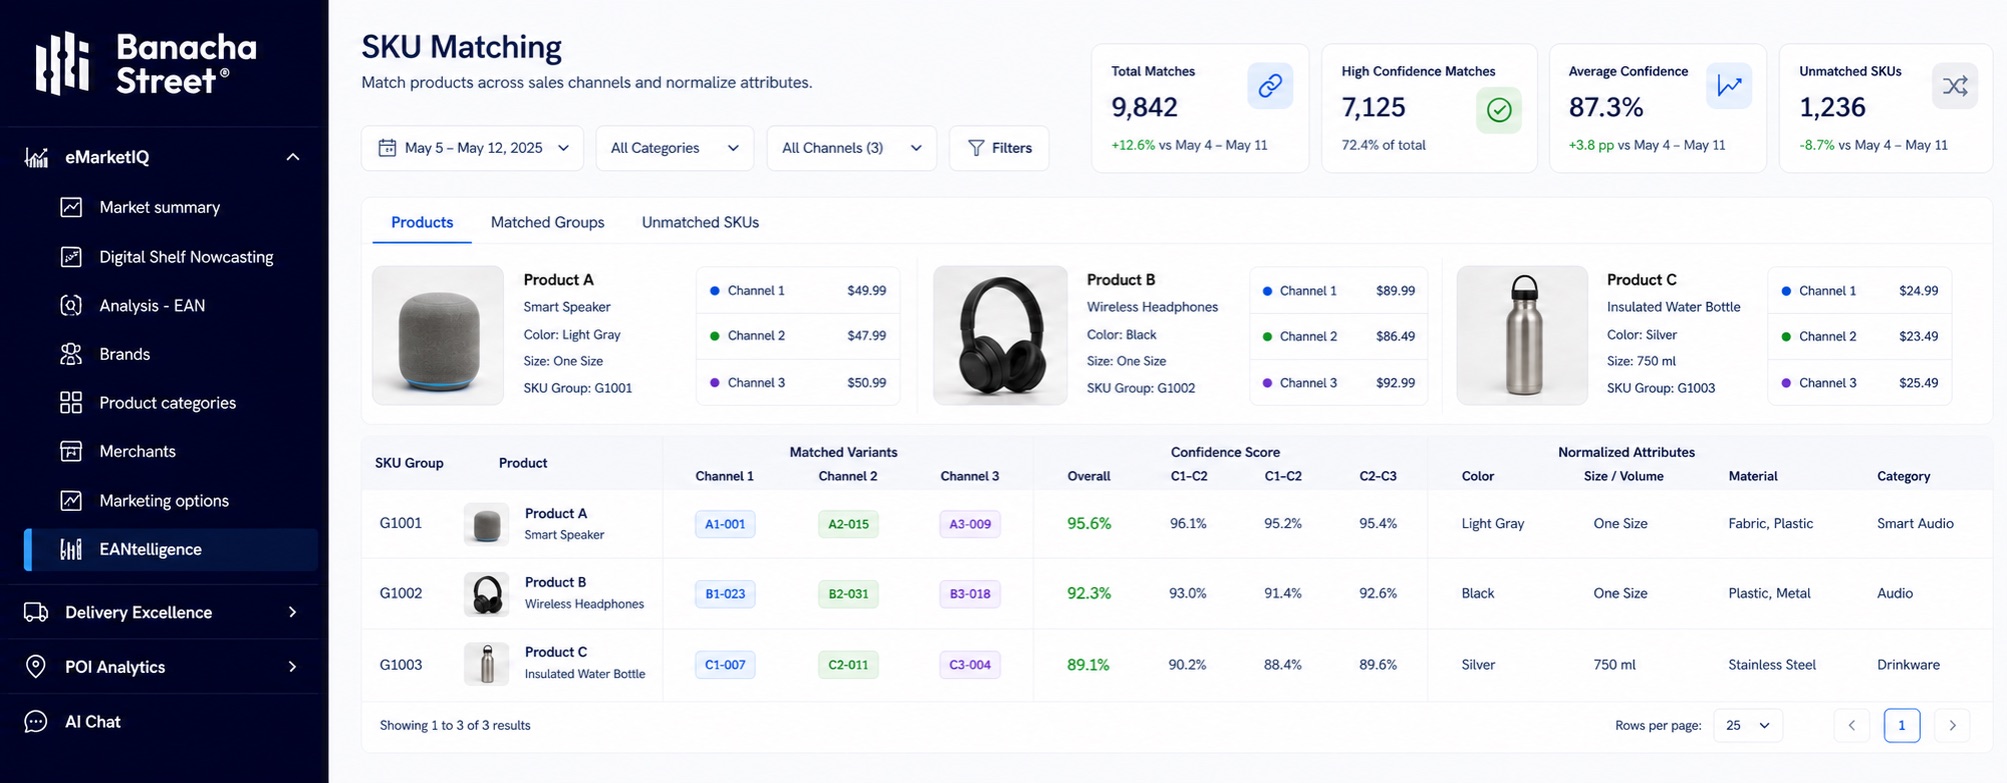Image resolution: width=2007 pixels, height=783 pixels.
Task: Collapse the eMarketIQ sidebar section
Action: 293,157
